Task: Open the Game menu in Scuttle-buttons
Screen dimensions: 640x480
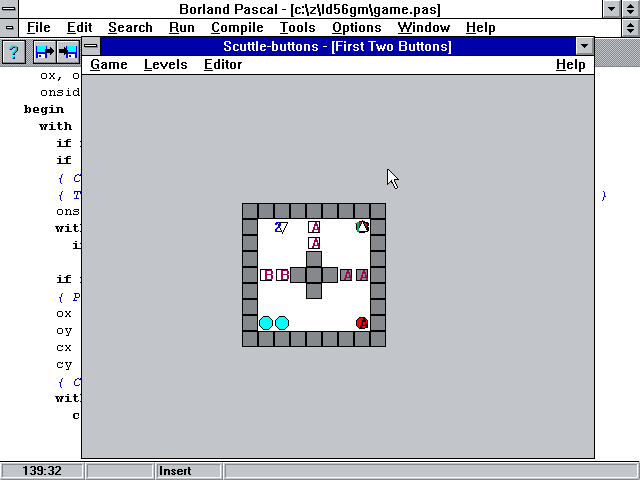Action: [x=109, y=64]
